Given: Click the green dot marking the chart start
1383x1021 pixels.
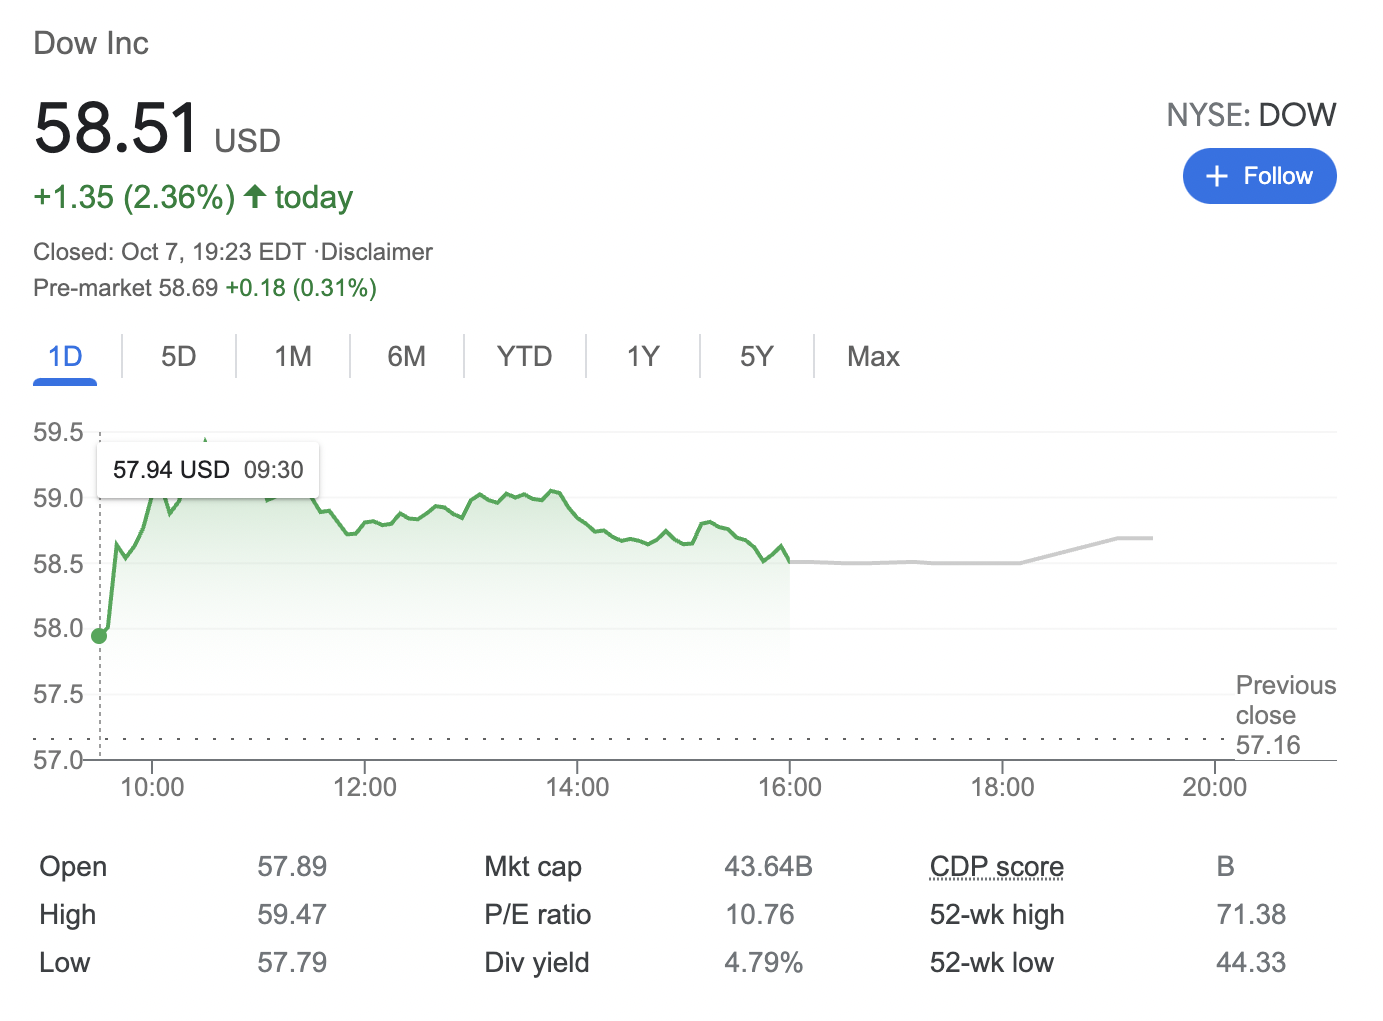Looking at the screenshot, I should coord(99,634).
